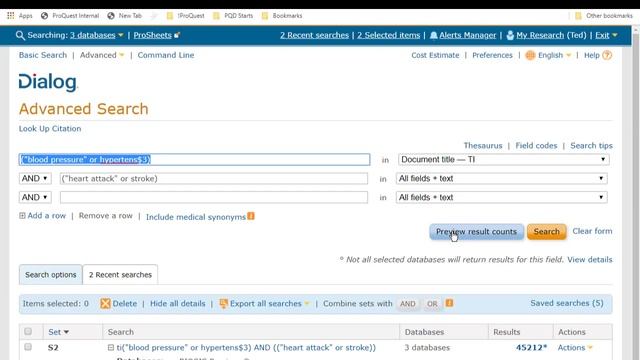Click the ProSheets external link icon
640x360 pixels.
click(x=177, y=36)
